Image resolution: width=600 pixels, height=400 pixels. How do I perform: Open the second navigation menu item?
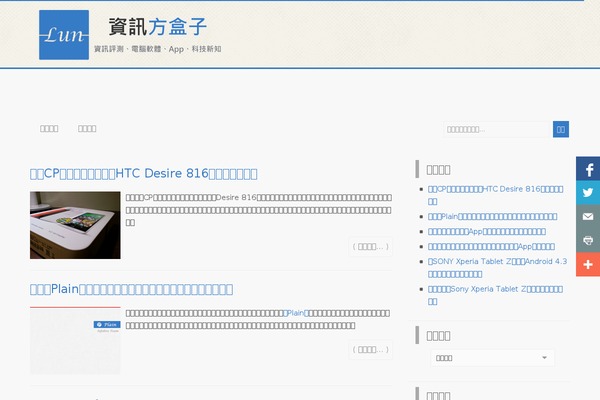coord(87,129)
